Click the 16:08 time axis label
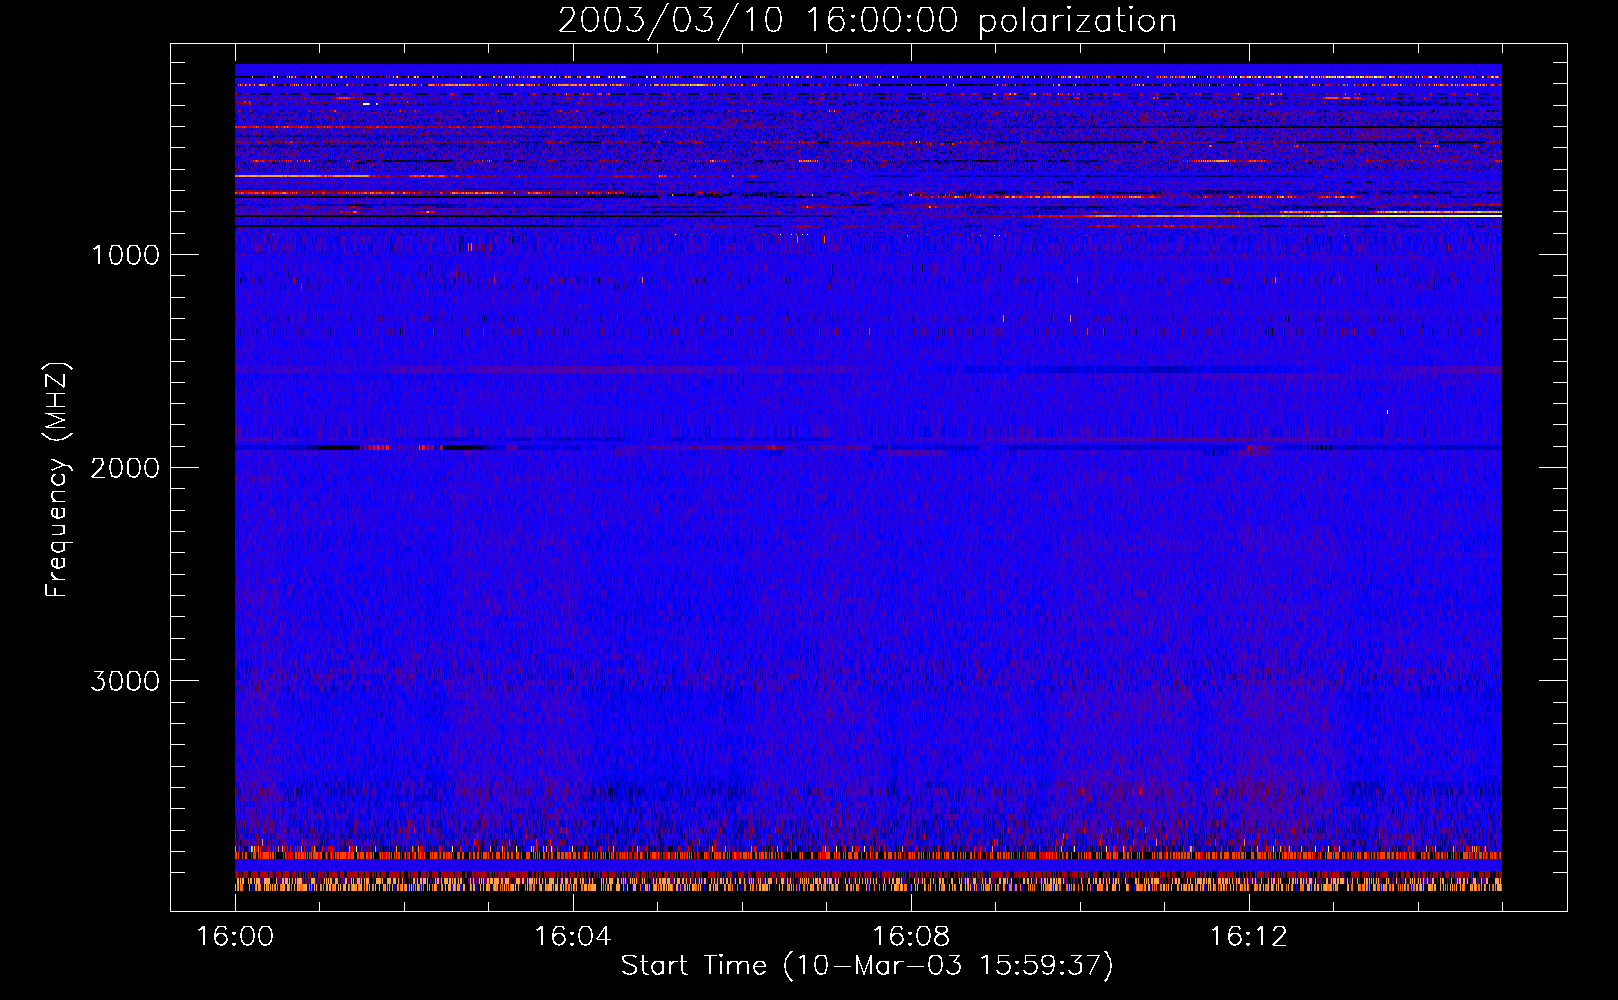 pyautogui.click(x=910, y=937)
